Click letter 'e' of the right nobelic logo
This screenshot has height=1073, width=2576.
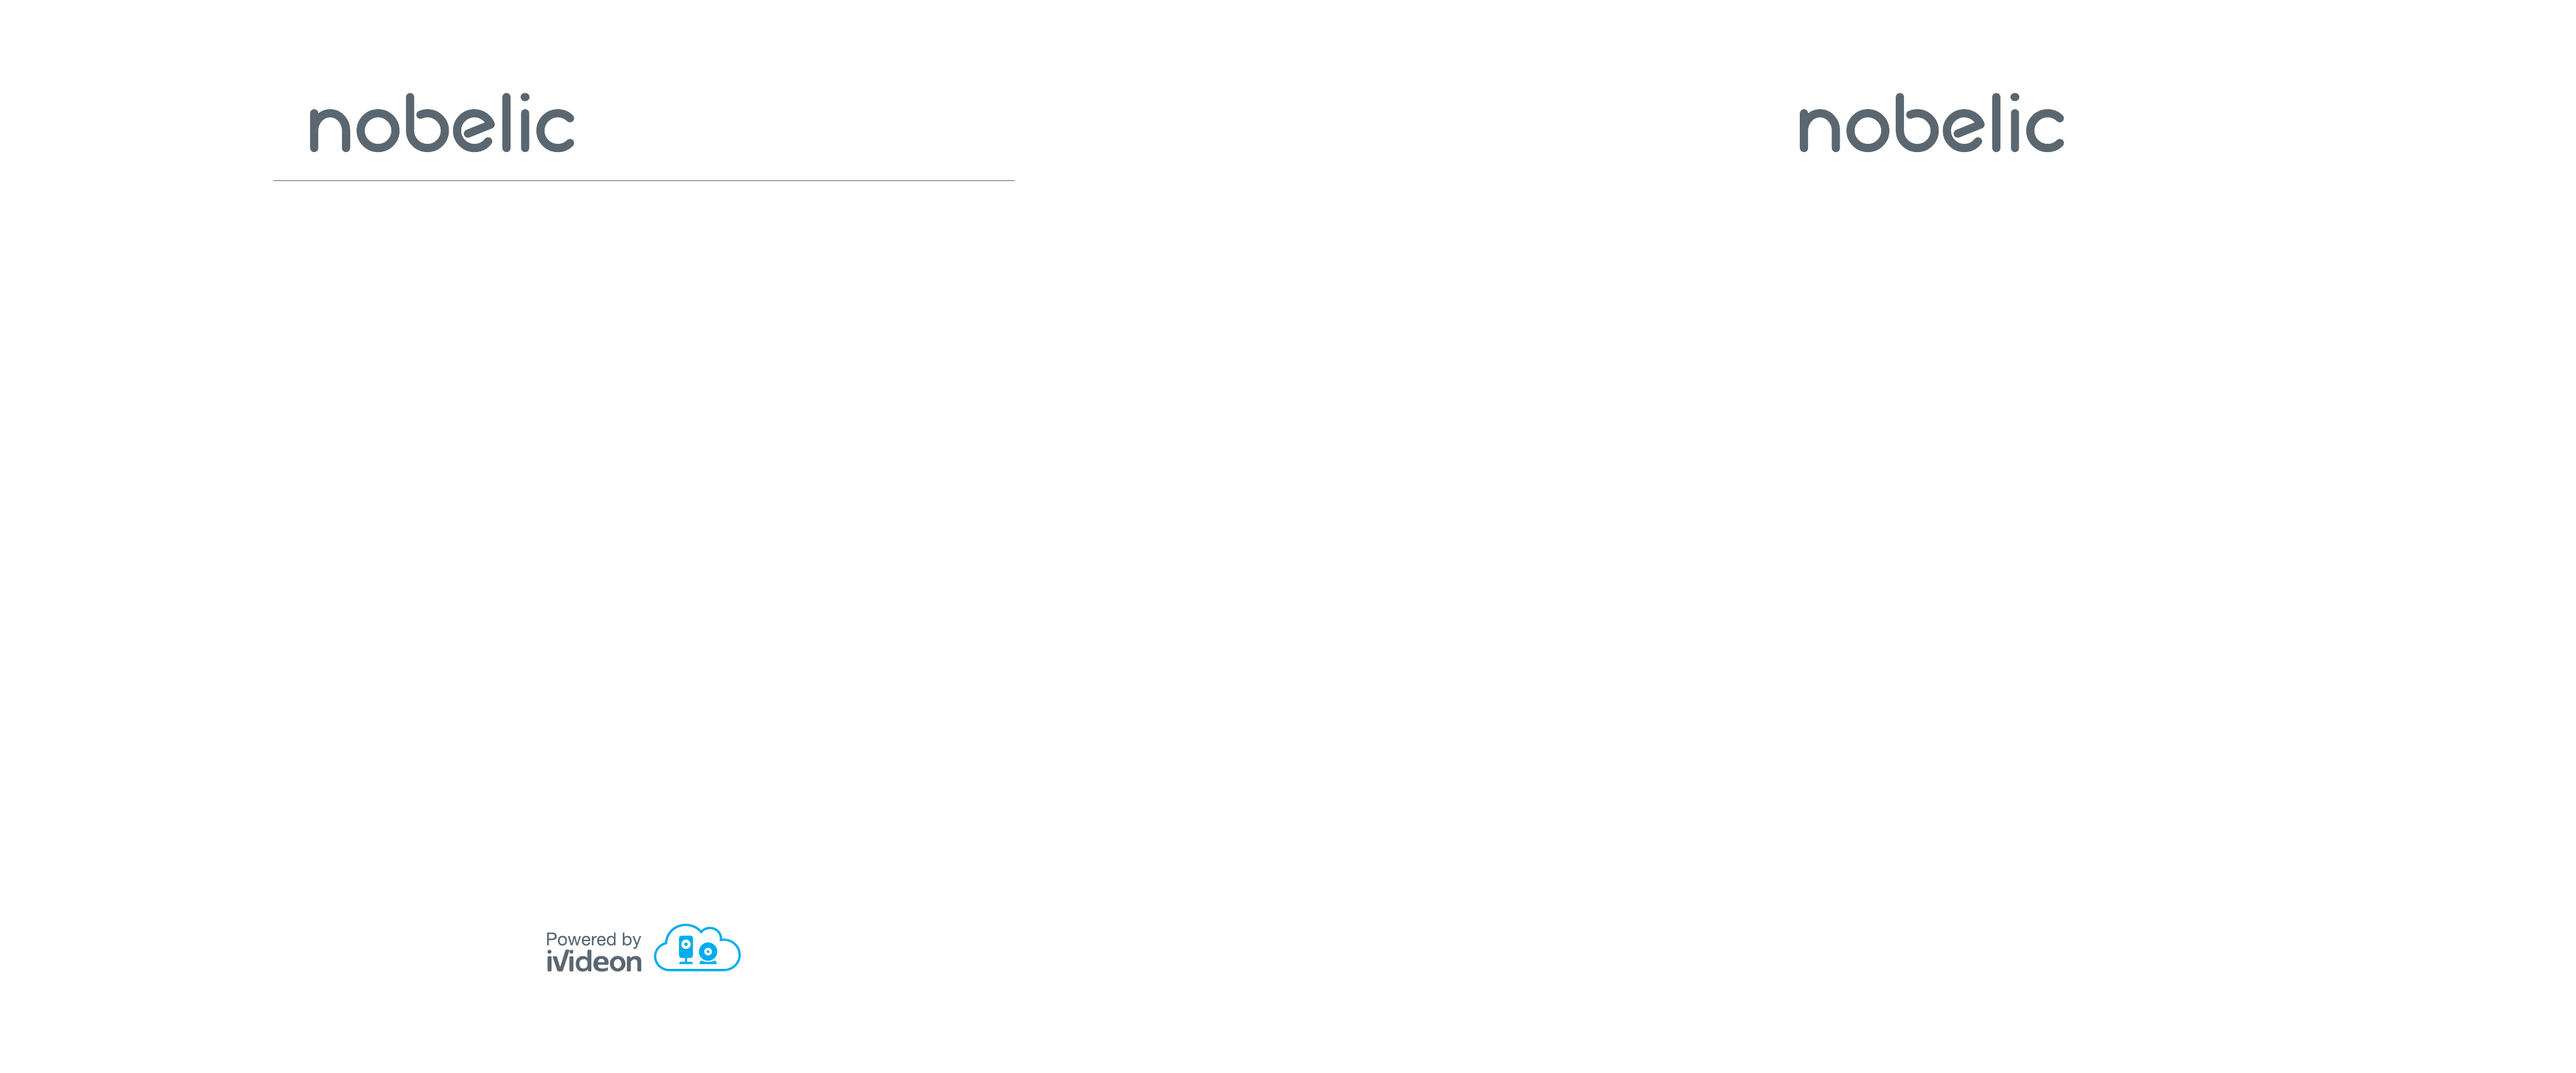click(1965, 129)
